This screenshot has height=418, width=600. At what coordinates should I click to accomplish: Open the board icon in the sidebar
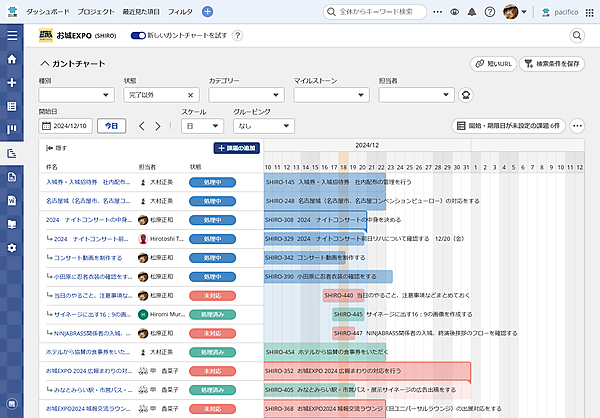coord(12,130)
